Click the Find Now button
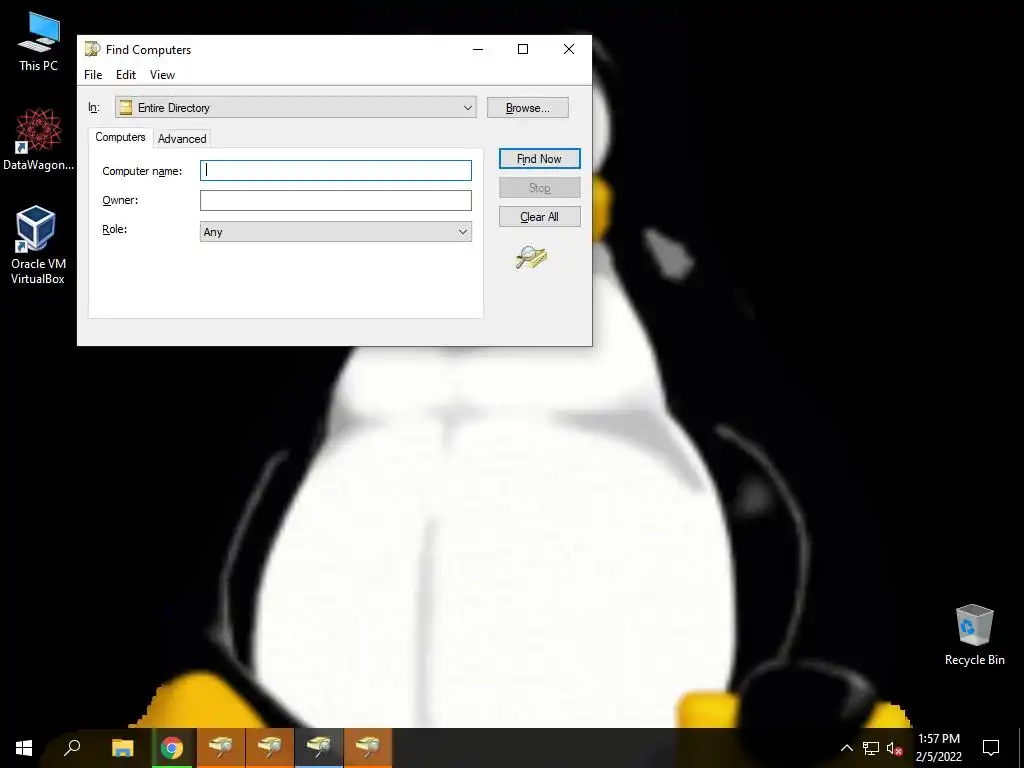This screenshot has width=1024, height=768. tap(539, 159)
